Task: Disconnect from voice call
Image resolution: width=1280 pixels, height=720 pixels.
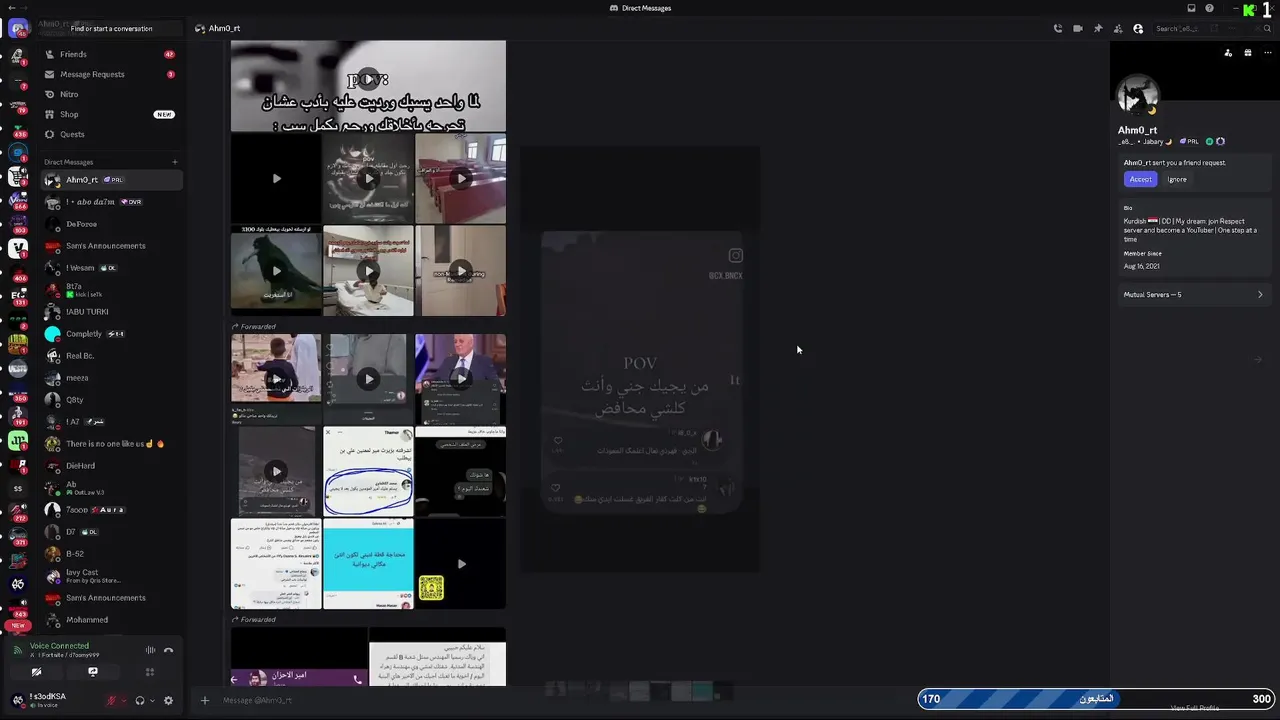Action: click(x=168, y=650)
